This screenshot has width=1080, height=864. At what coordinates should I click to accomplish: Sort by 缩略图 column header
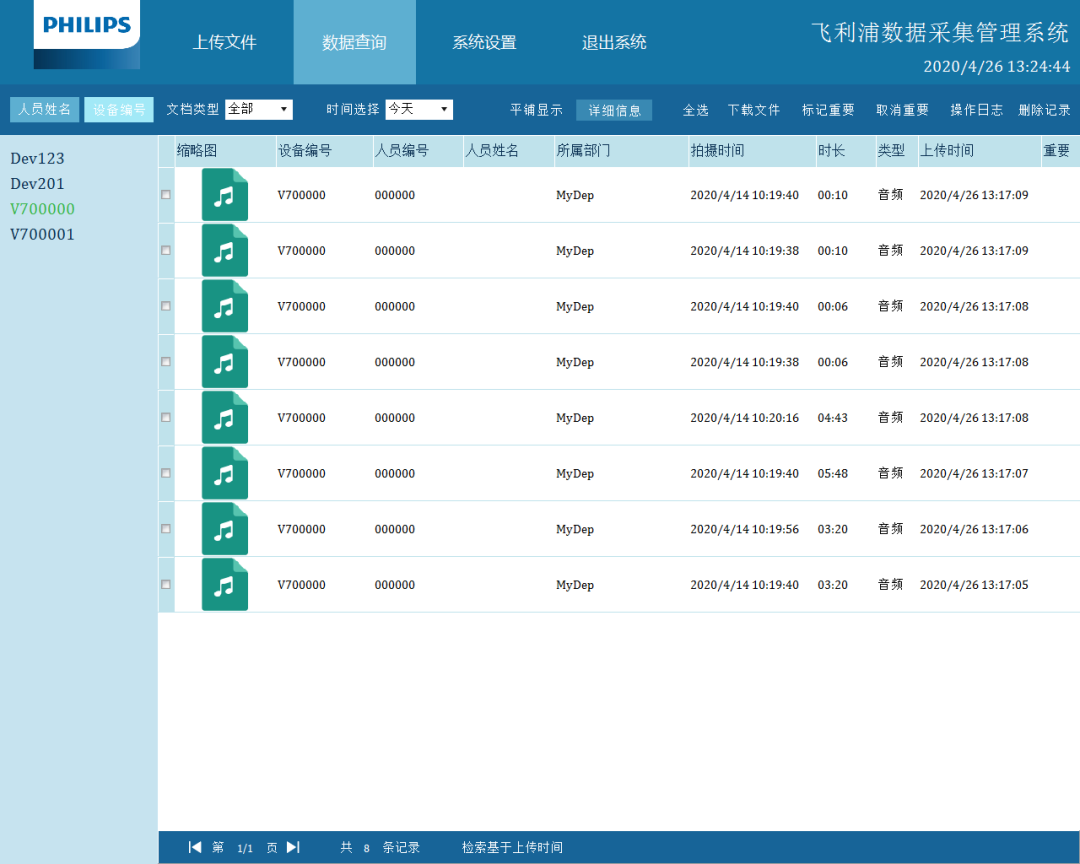225,151
